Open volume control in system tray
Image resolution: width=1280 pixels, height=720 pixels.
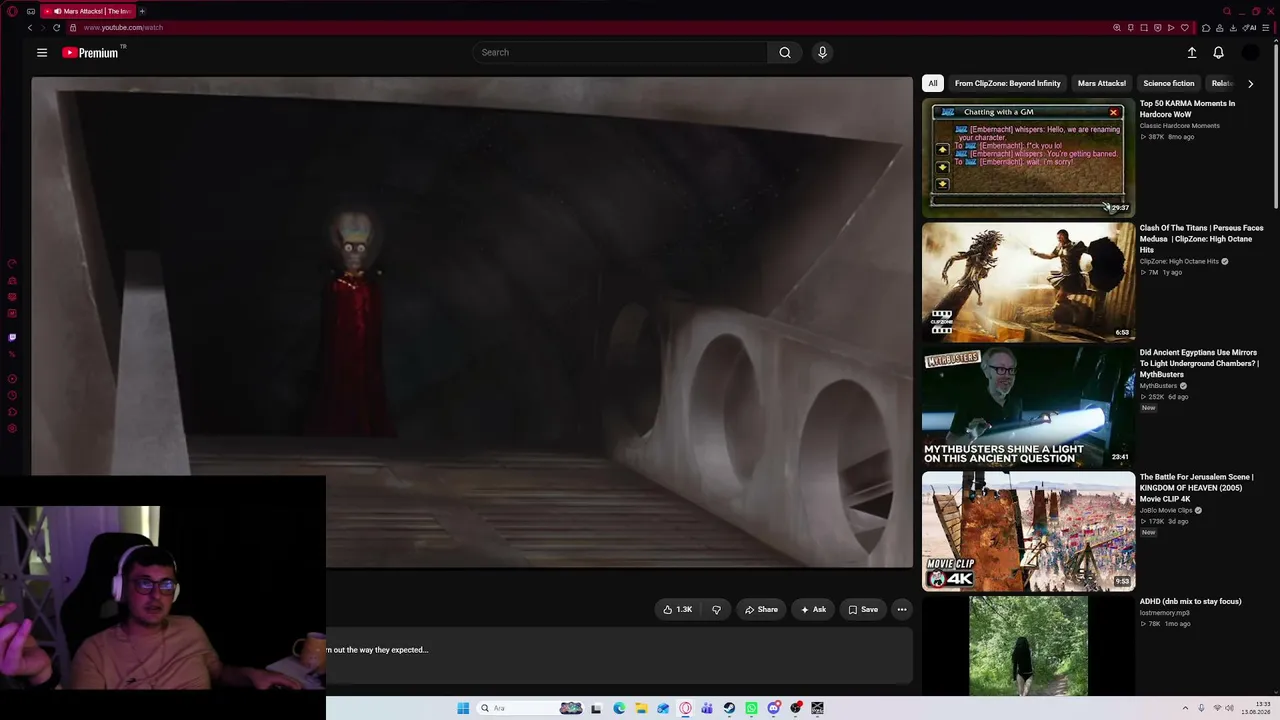1230,708
